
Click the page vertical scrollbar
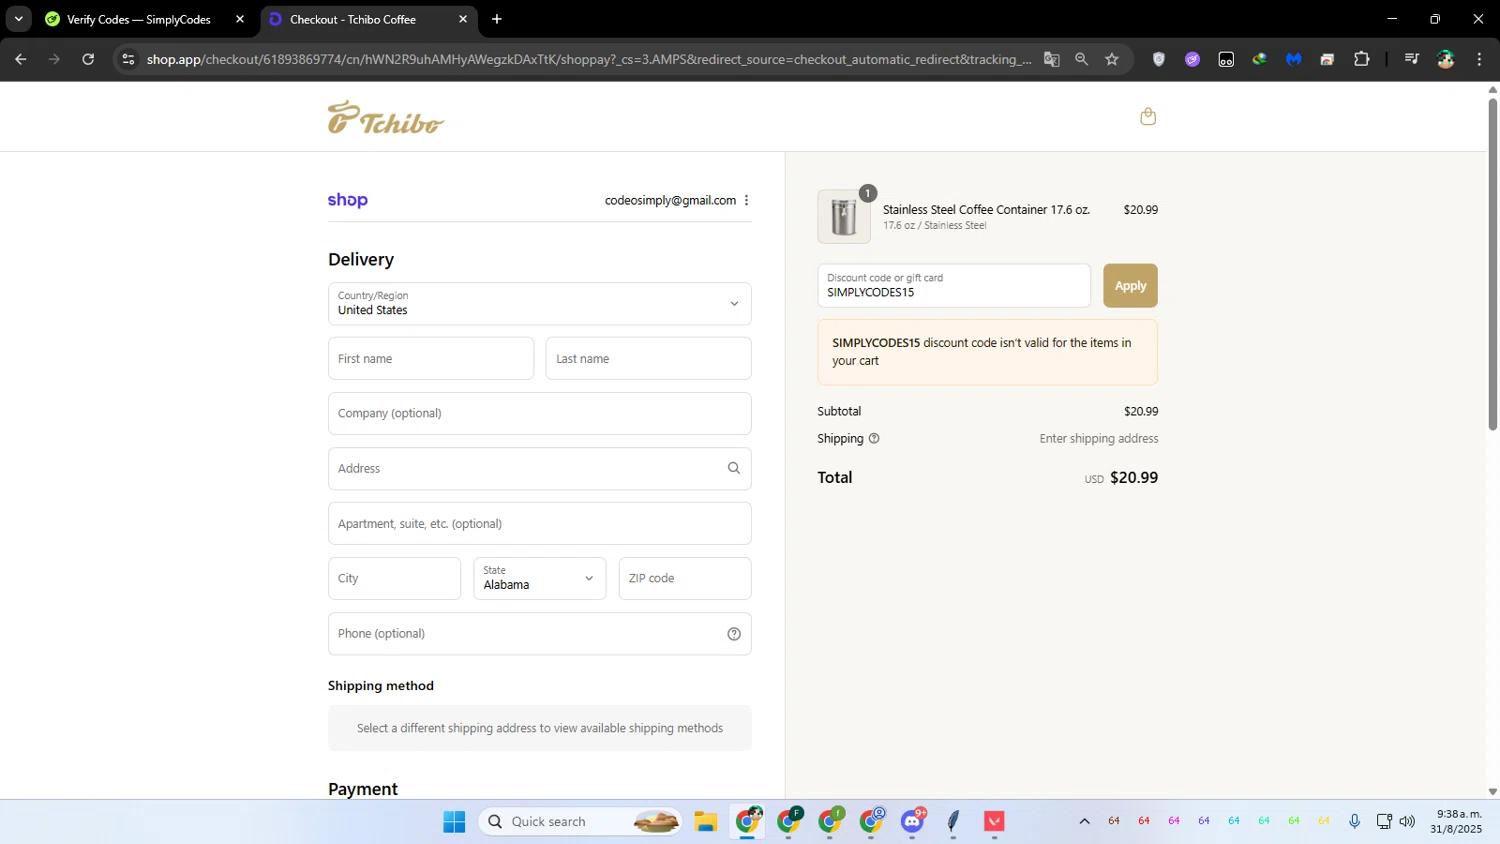click(1493, 265)
